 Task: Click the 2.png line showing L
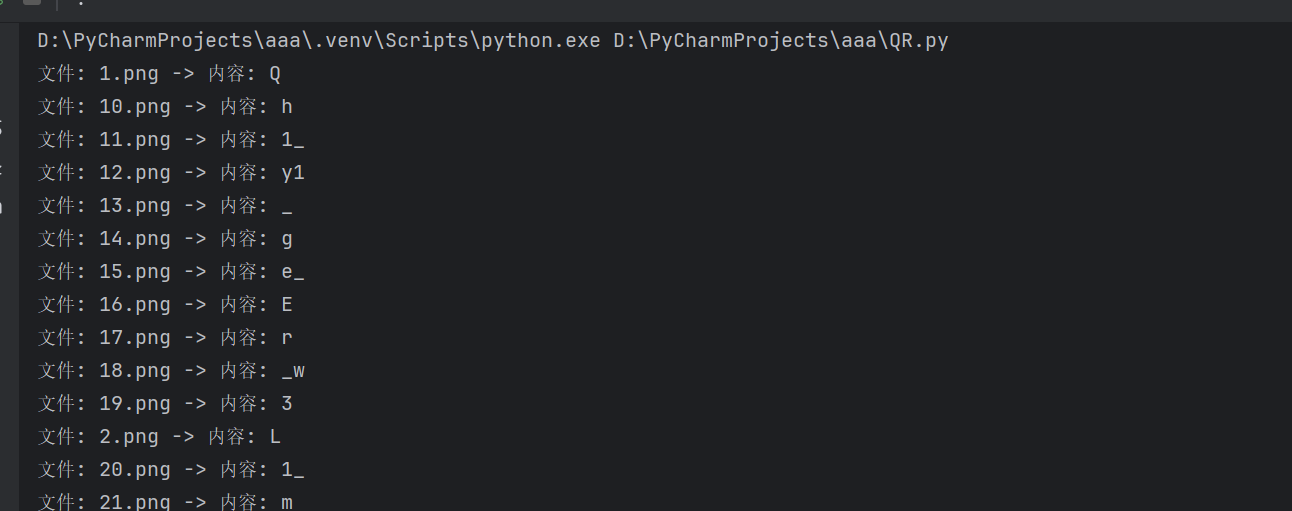(160, 437)
